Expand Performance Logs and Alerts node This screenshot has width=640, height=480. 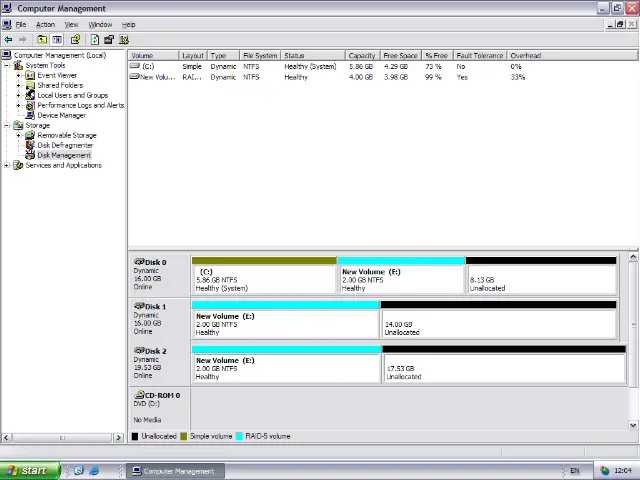tap(18, 105)
